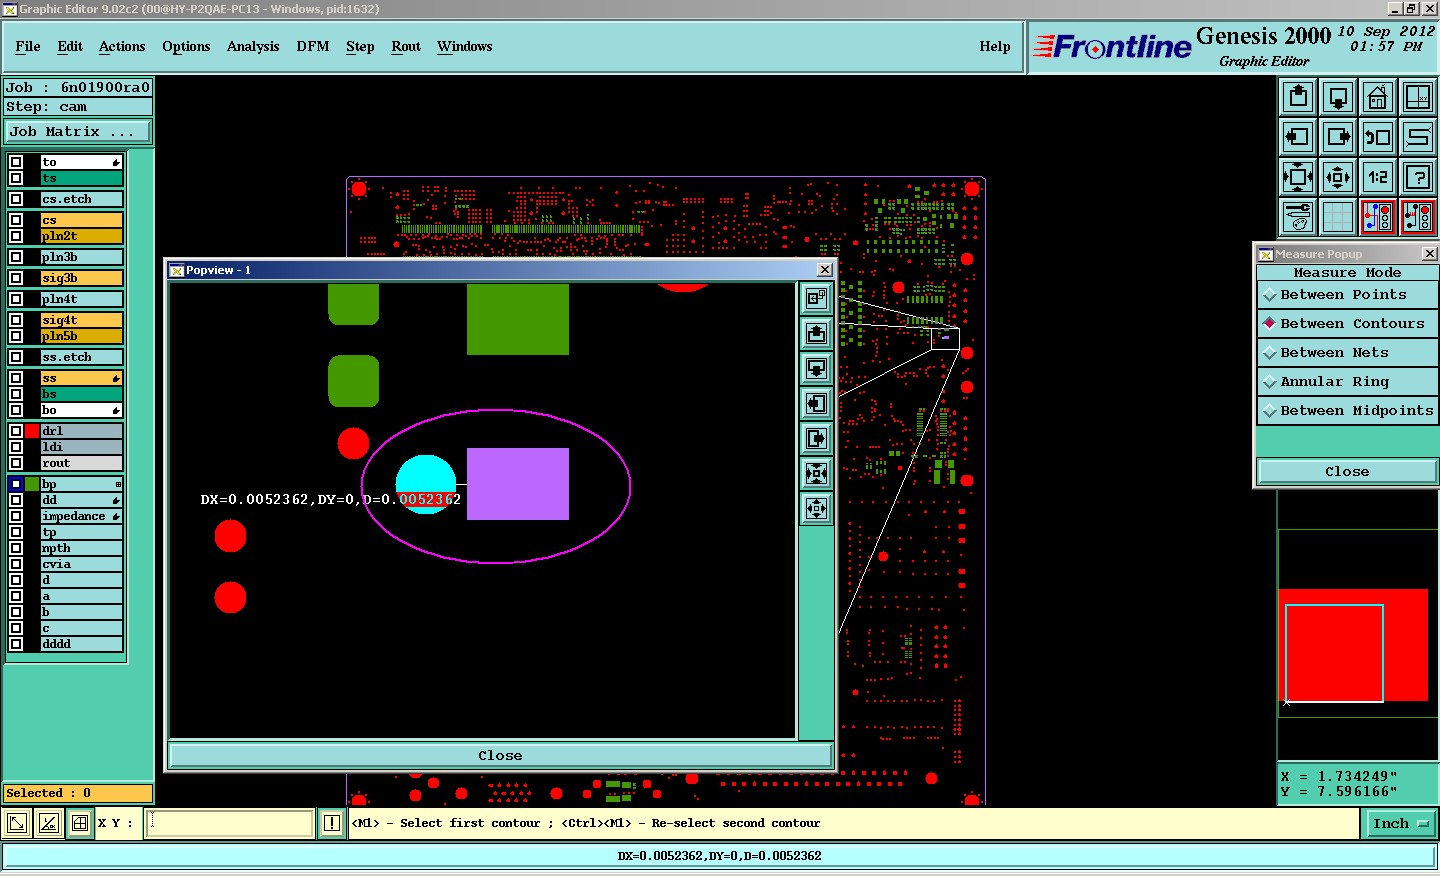Screen dimensions: 1440x876
Task: Click the green color swatch of bp layer
Action: (x=32, y=484)
